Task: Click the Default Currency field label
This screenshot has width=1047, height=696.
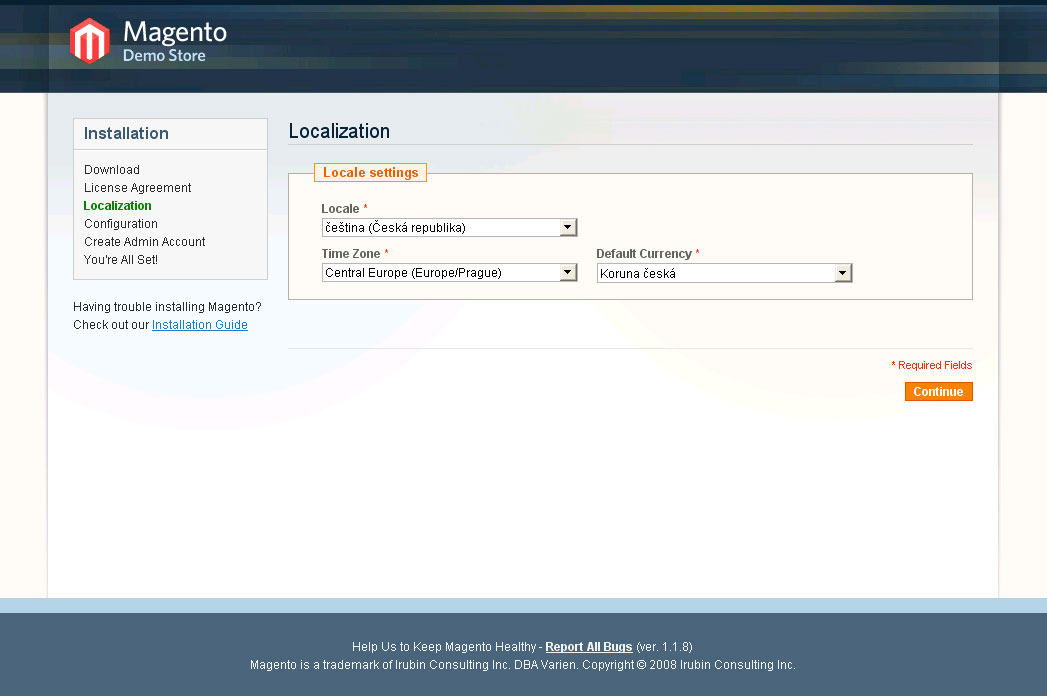Action: [644, 254]
